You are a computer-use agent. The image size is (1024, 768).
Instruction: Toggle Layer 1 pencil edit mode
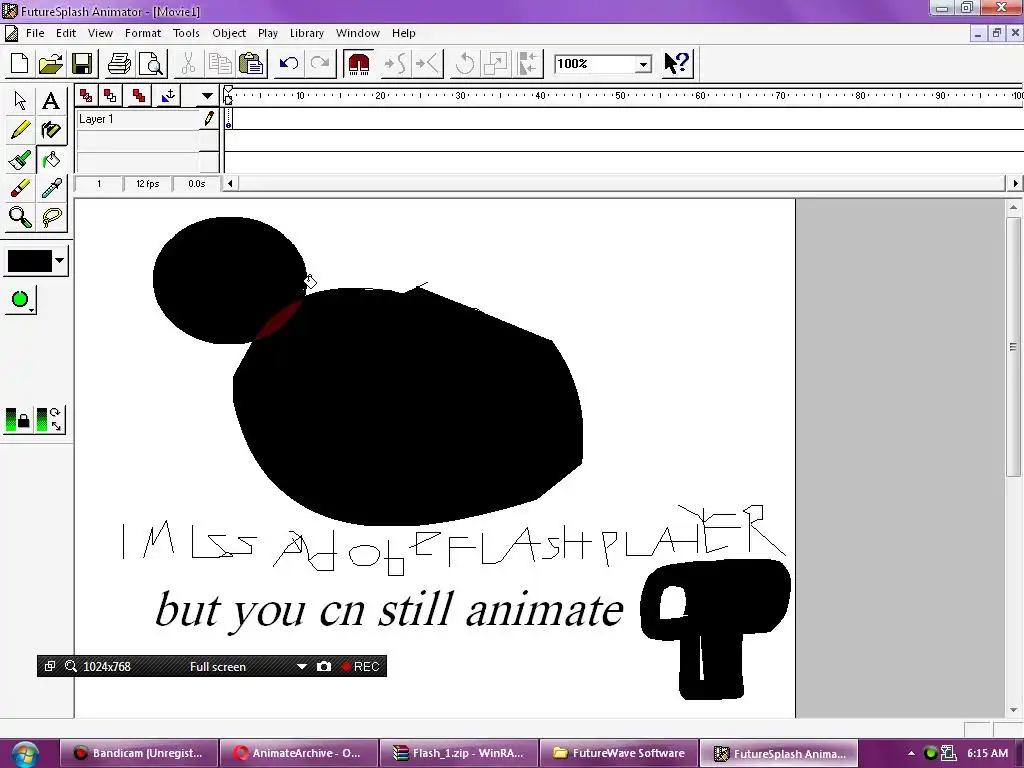(209, 119)
